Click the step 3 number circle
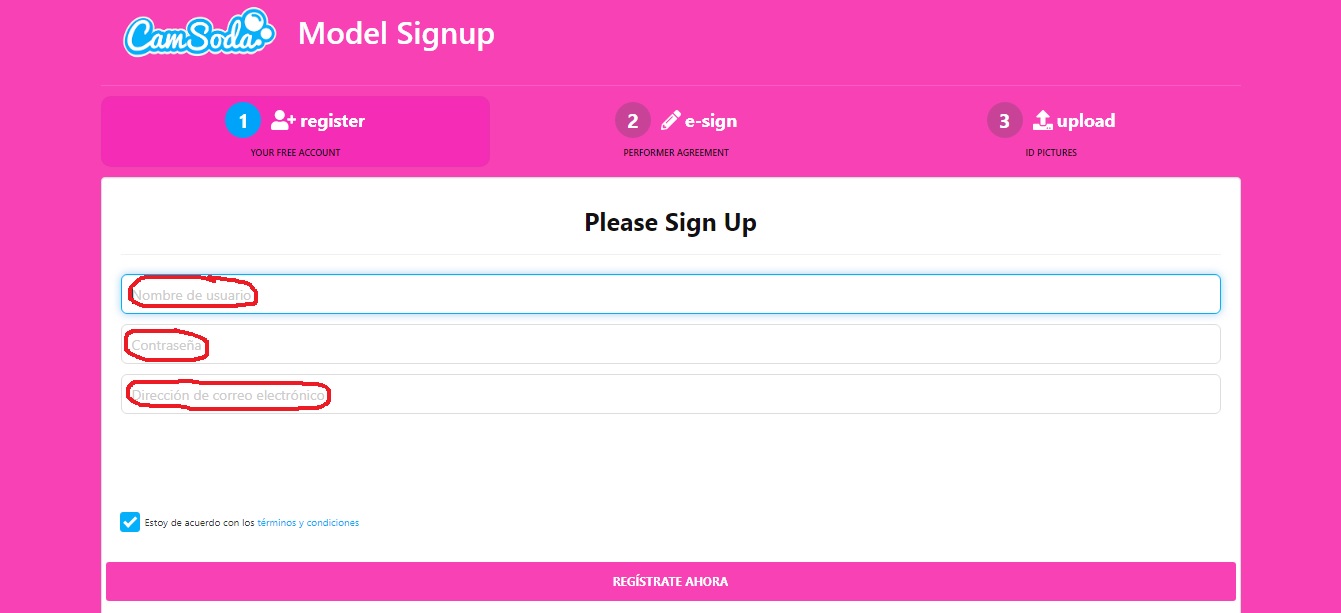The width and height of the screenshot is (1341, 613). pyautogui.click(x=1004, y=121)
